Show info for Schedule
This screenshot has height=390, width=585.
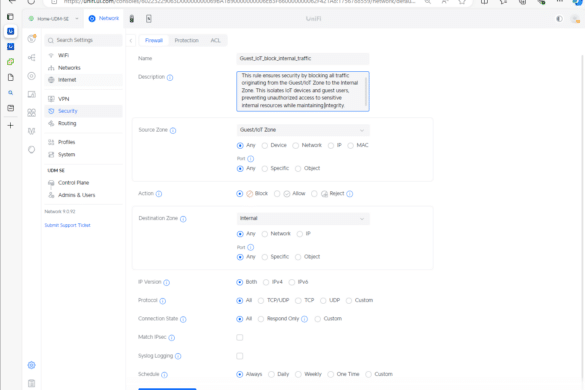(165, 375)
